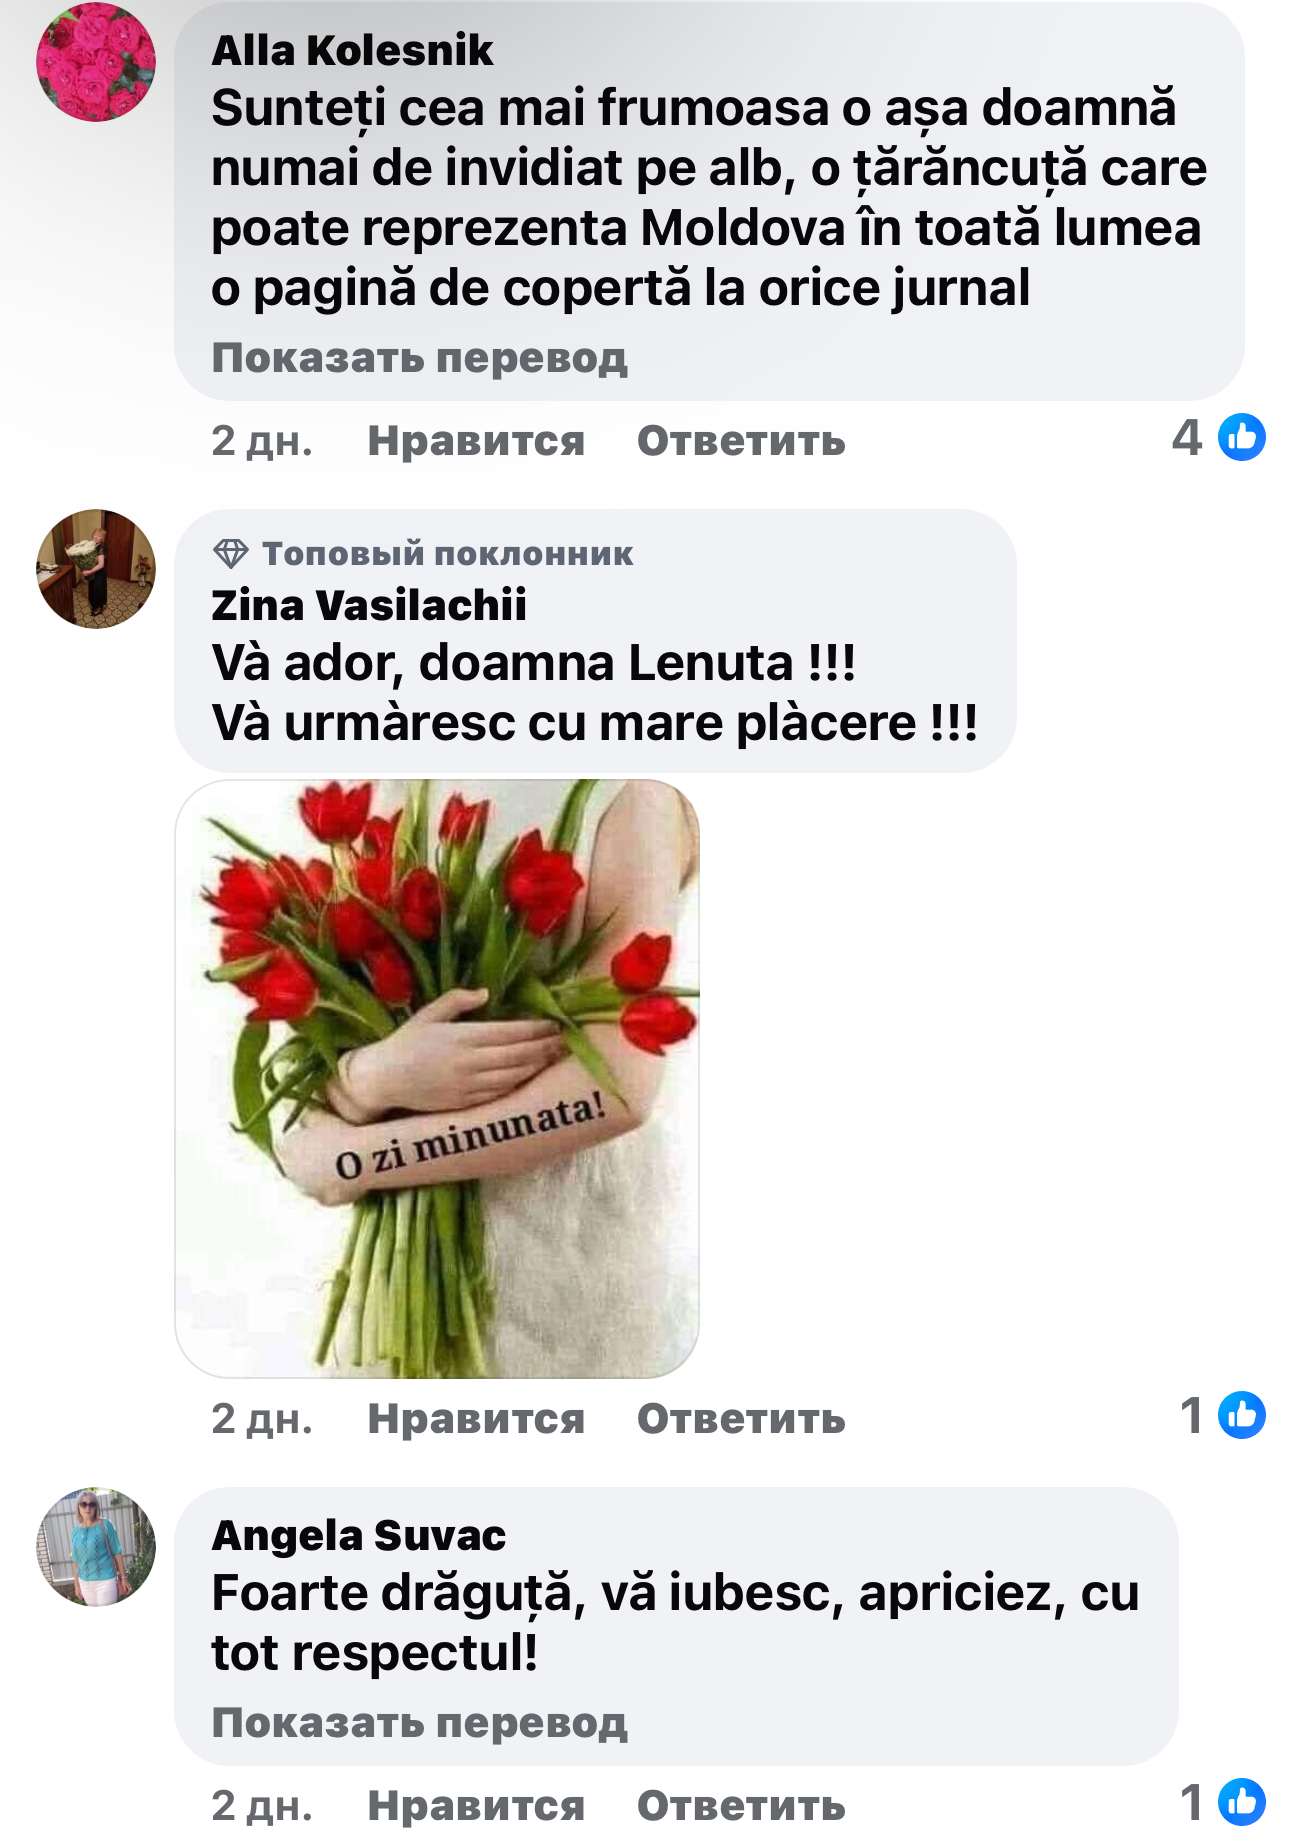This screenshot has height=1846, width=1290.
Task: Reply to Angela Suvac's comment
Action: pos(741,1805)
